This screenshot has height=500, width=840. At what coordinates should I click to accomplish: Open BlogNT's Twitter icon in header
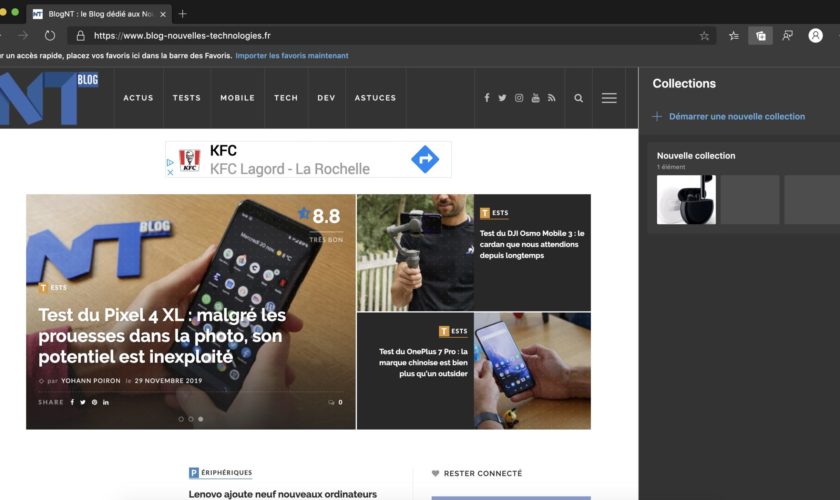click(x=502, y=98)
